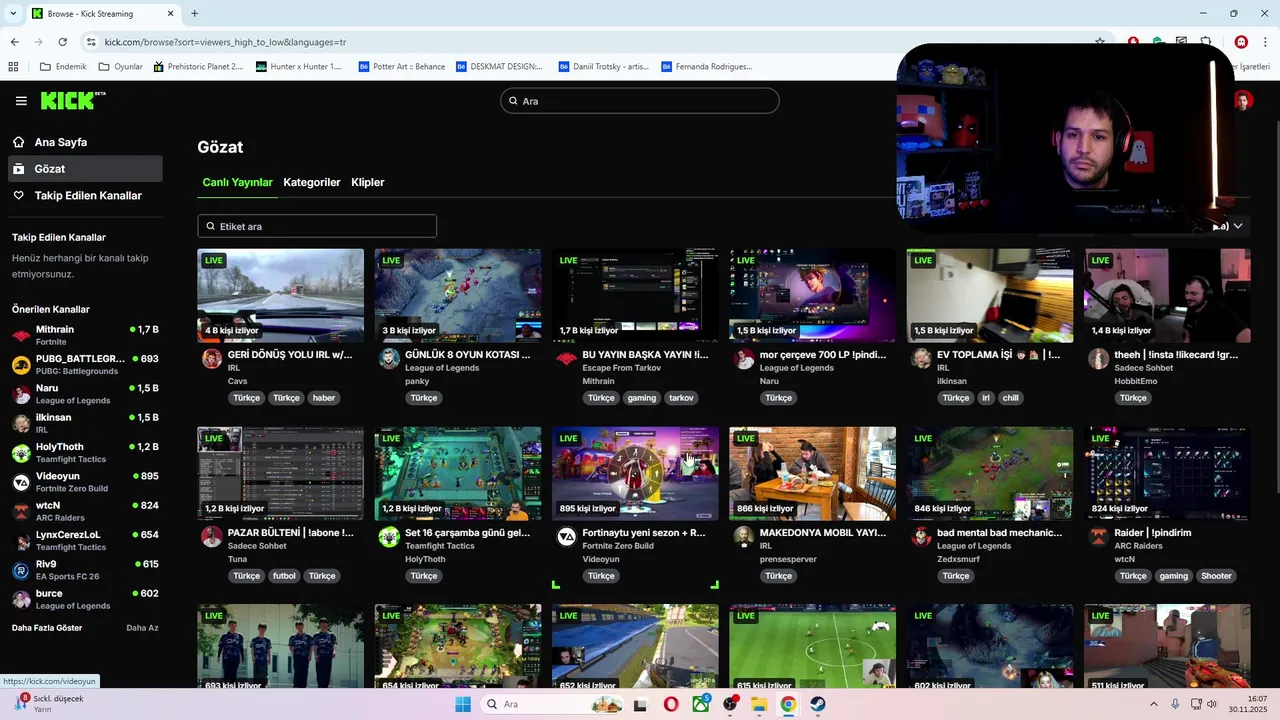Screen dimensions: 1280x720
Task: Click the ilkinsan avatar in the sidebar
Action: click(x=21, y=423)
